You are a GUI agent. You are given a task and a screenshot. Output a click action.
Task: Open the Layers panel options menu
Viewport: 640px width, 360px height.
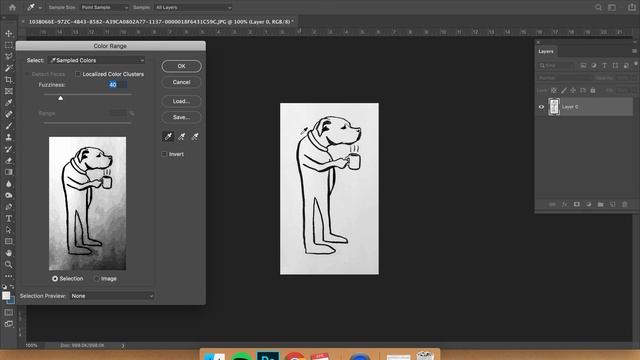[634, 51]
